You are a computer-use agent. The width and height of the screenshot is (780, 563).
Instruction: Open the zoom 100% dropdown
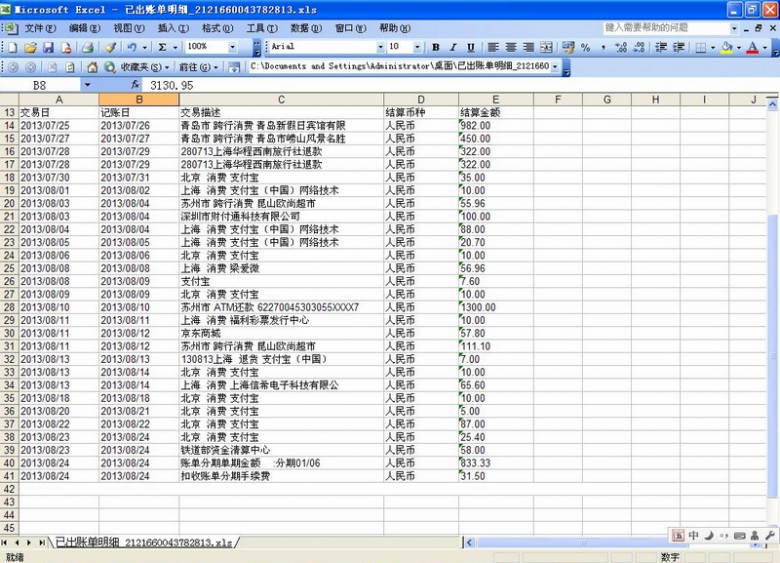(233, 47)
